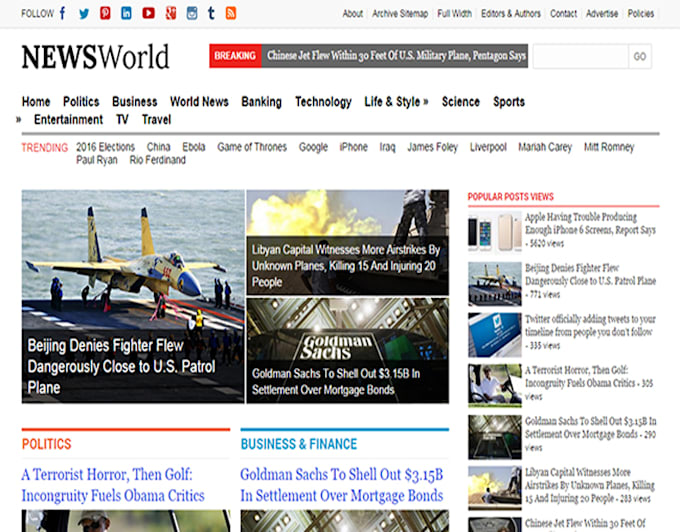Open the Tumblr follow icon
The height and width of the screenshot is (532, 680).
pyautogui.click(x=211, y=13)
